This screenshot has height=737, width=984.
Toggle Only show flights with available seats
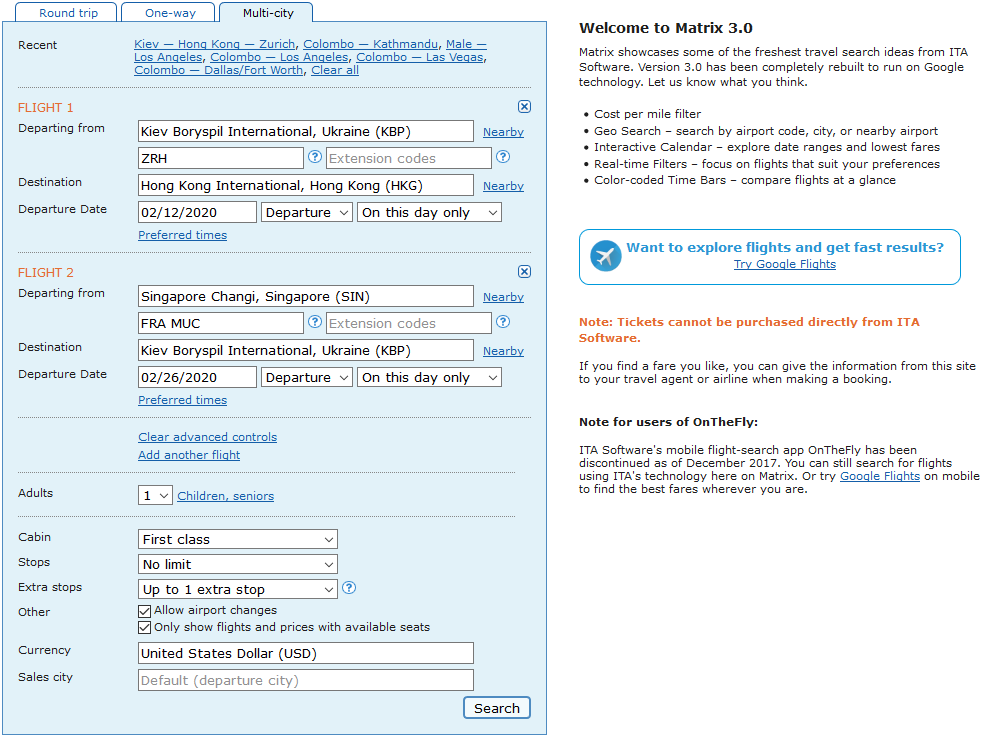point(144,628)
